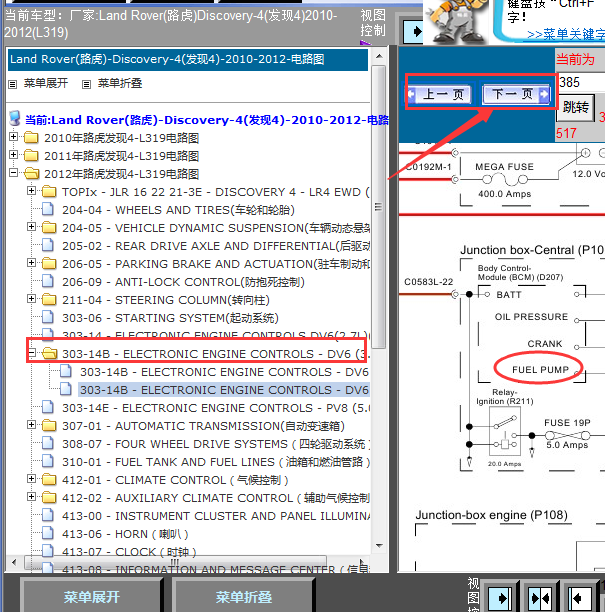The width and height of the screenshot is (605, 612).
Task: Click the horizontal scrollbar left arrow
Action: (x=14, y=562)
